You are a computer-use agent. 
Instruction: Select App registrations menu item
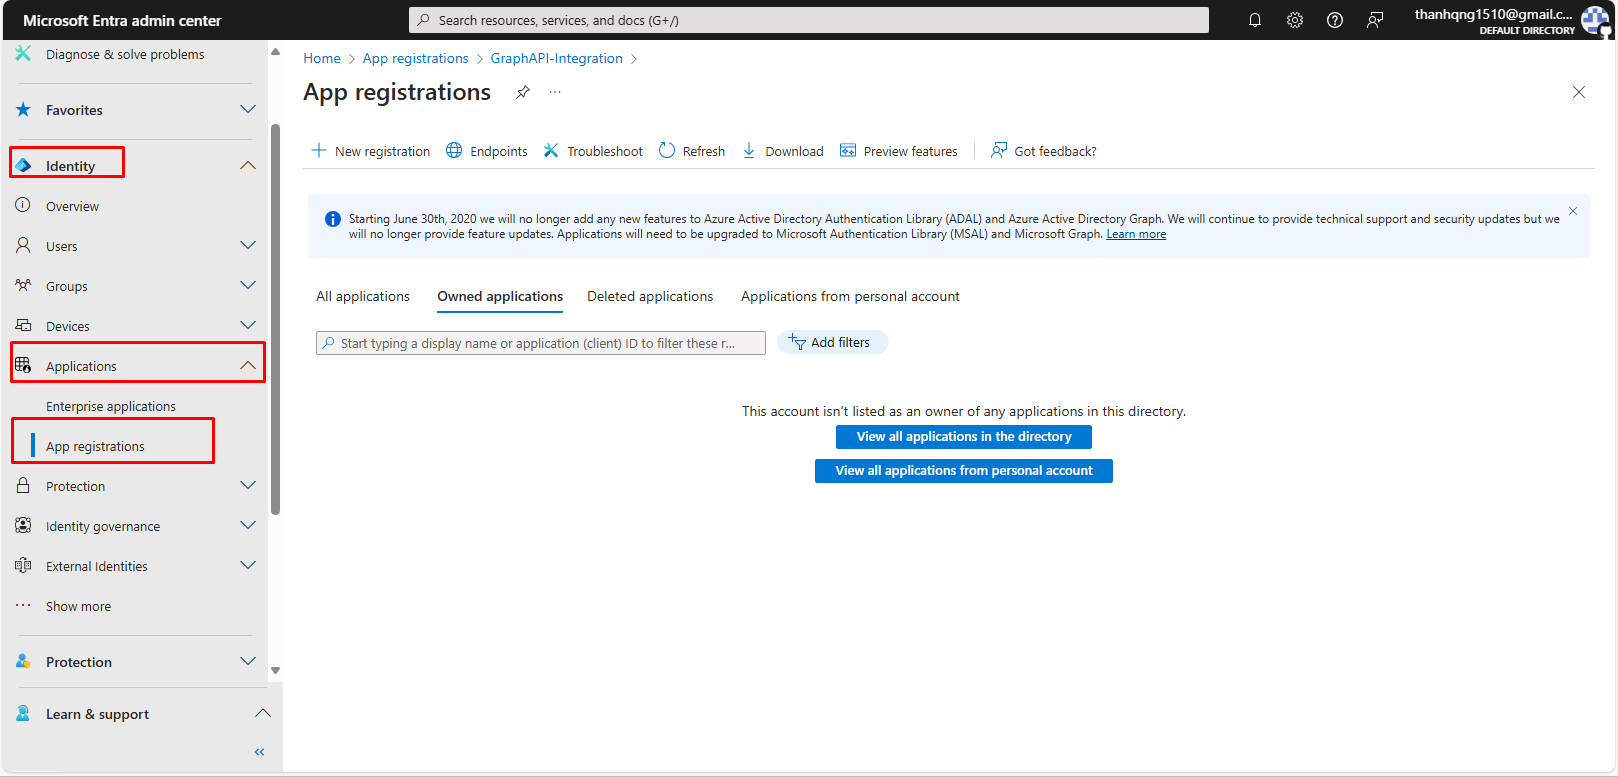click(95, 446)
